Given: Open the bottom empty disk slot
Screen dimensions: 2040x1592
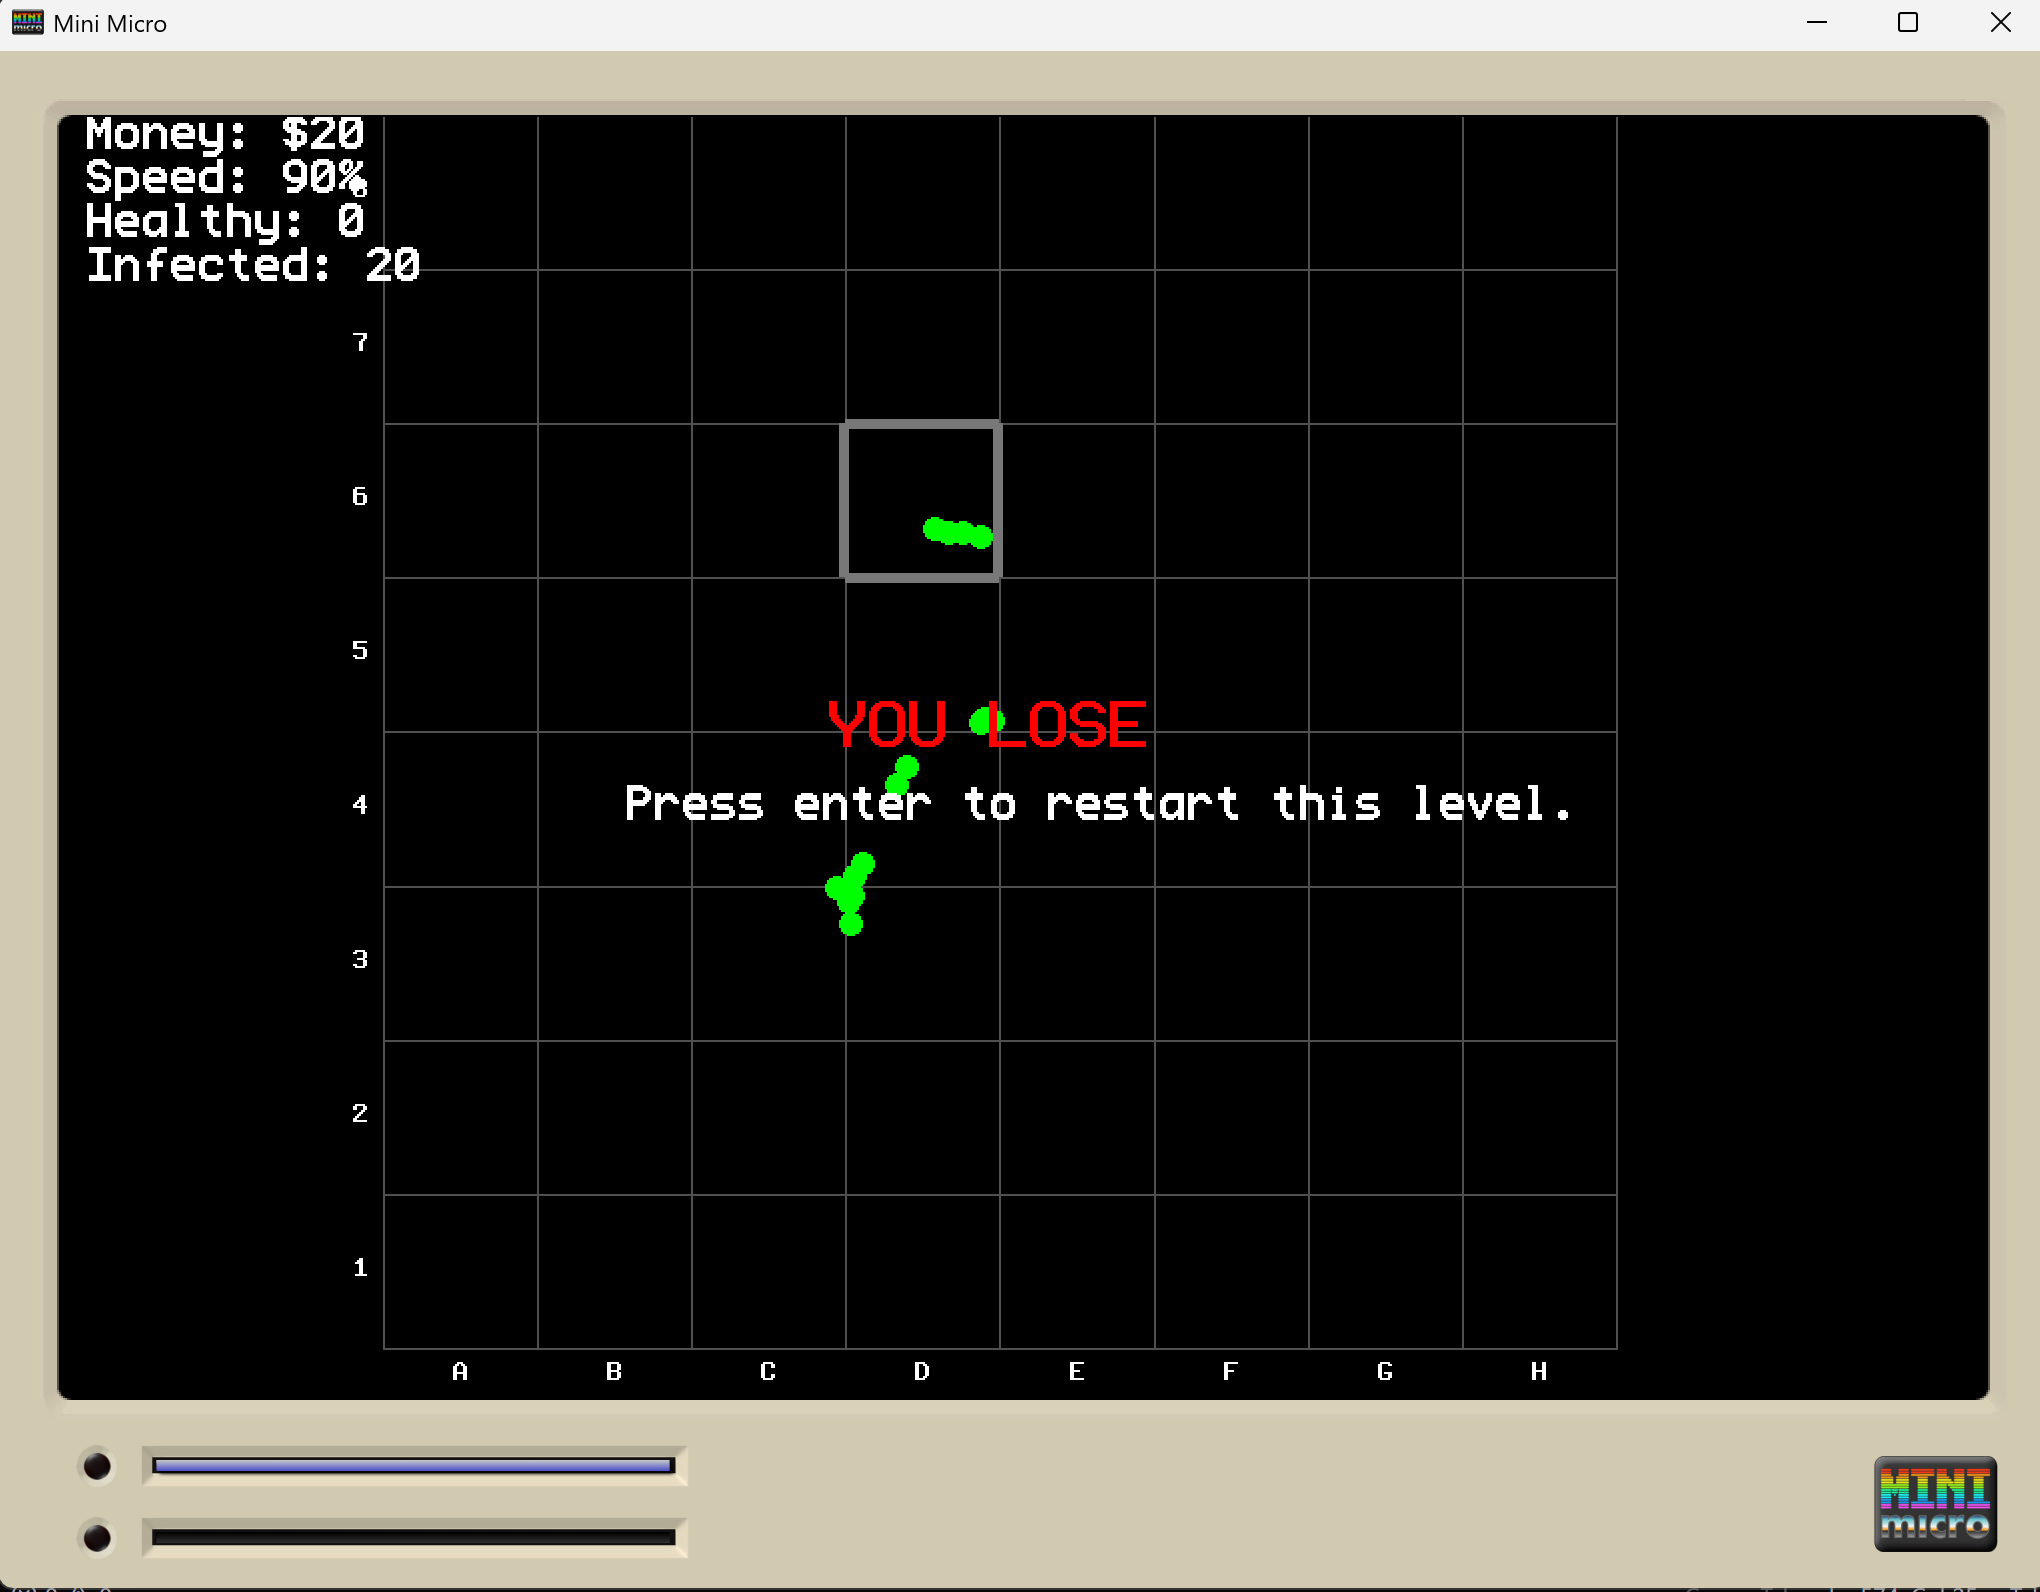Looking at the screenshot, I should click(x=413, y=1537).
